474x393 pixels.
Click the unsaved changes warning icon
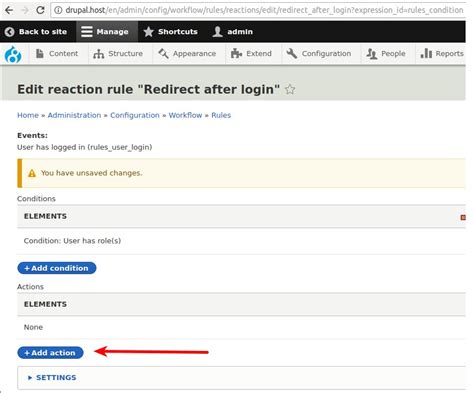coord(32,173)
